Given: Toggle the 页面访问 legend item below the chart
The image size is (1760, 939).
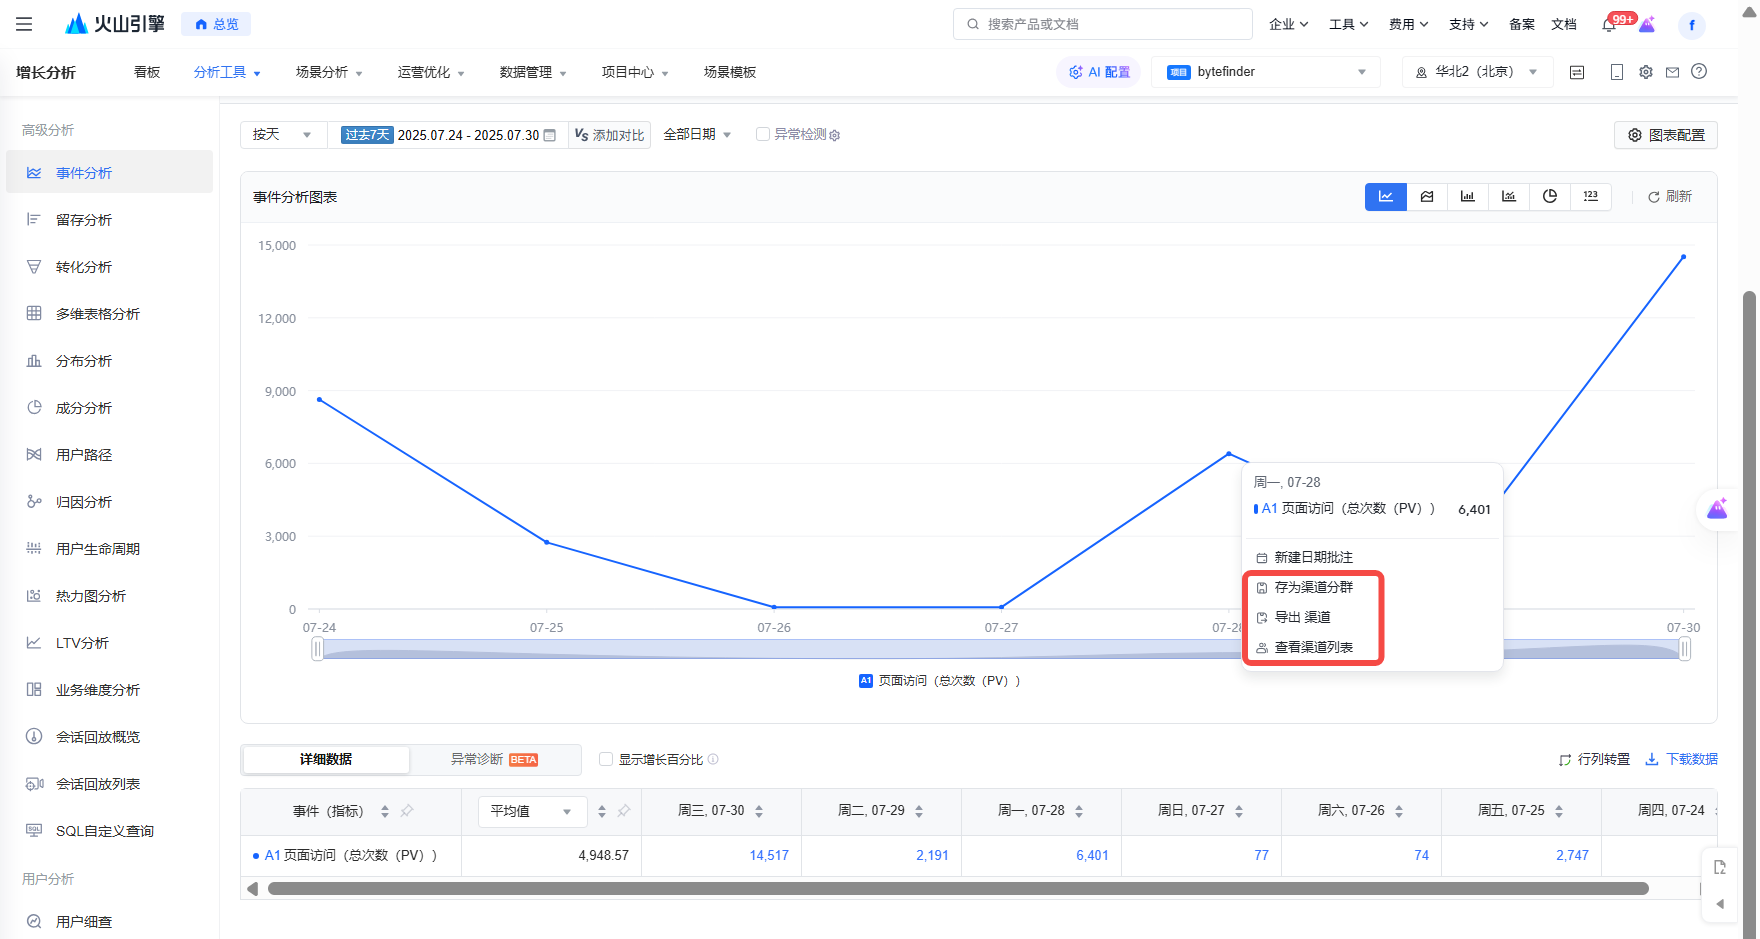Looking at the screenshot, I should click(x=939, y=681).
